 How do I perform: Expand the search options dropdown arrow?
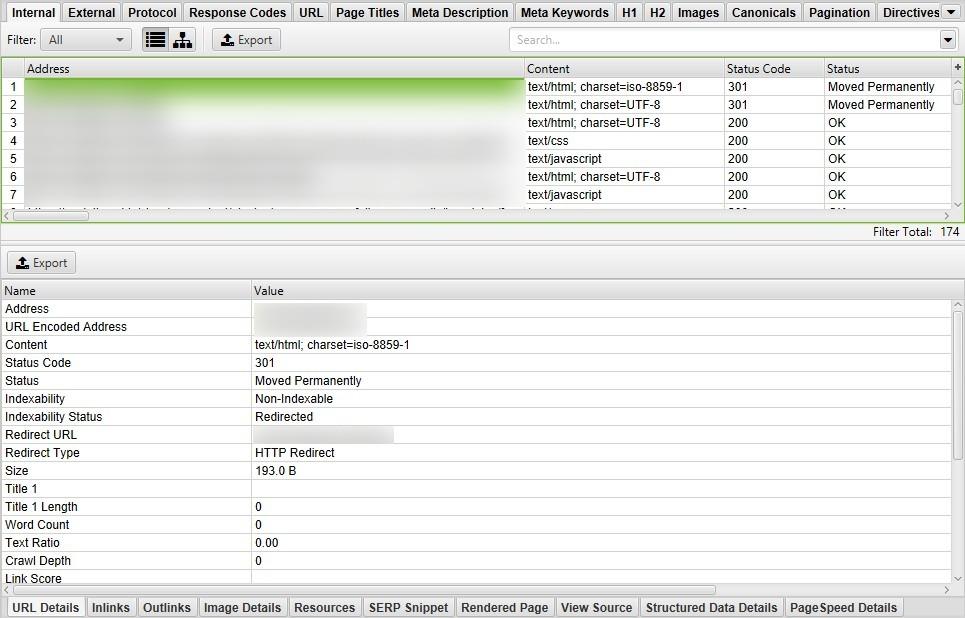(948, 40)
